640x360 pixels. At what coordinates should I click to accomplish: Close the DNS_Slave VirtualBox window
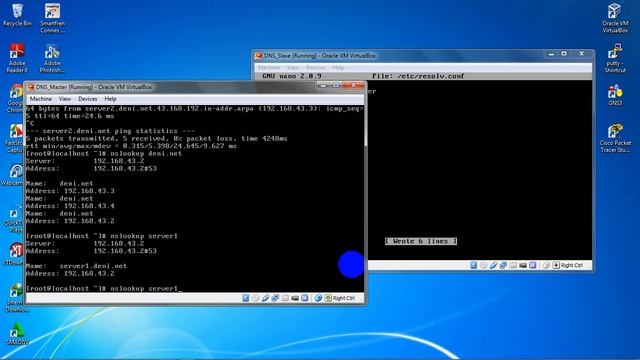click(582, 54)
